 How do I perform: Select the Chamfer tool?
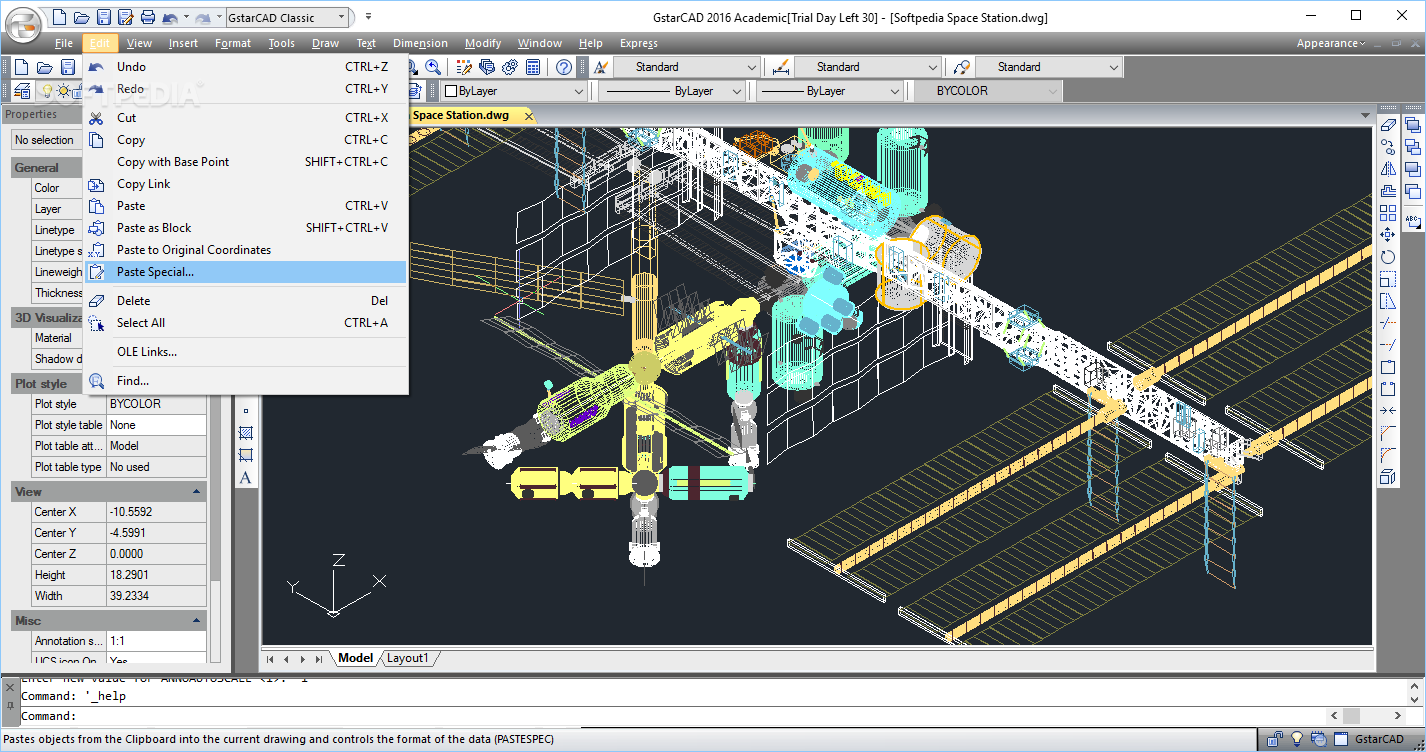tap(1388, 433)
